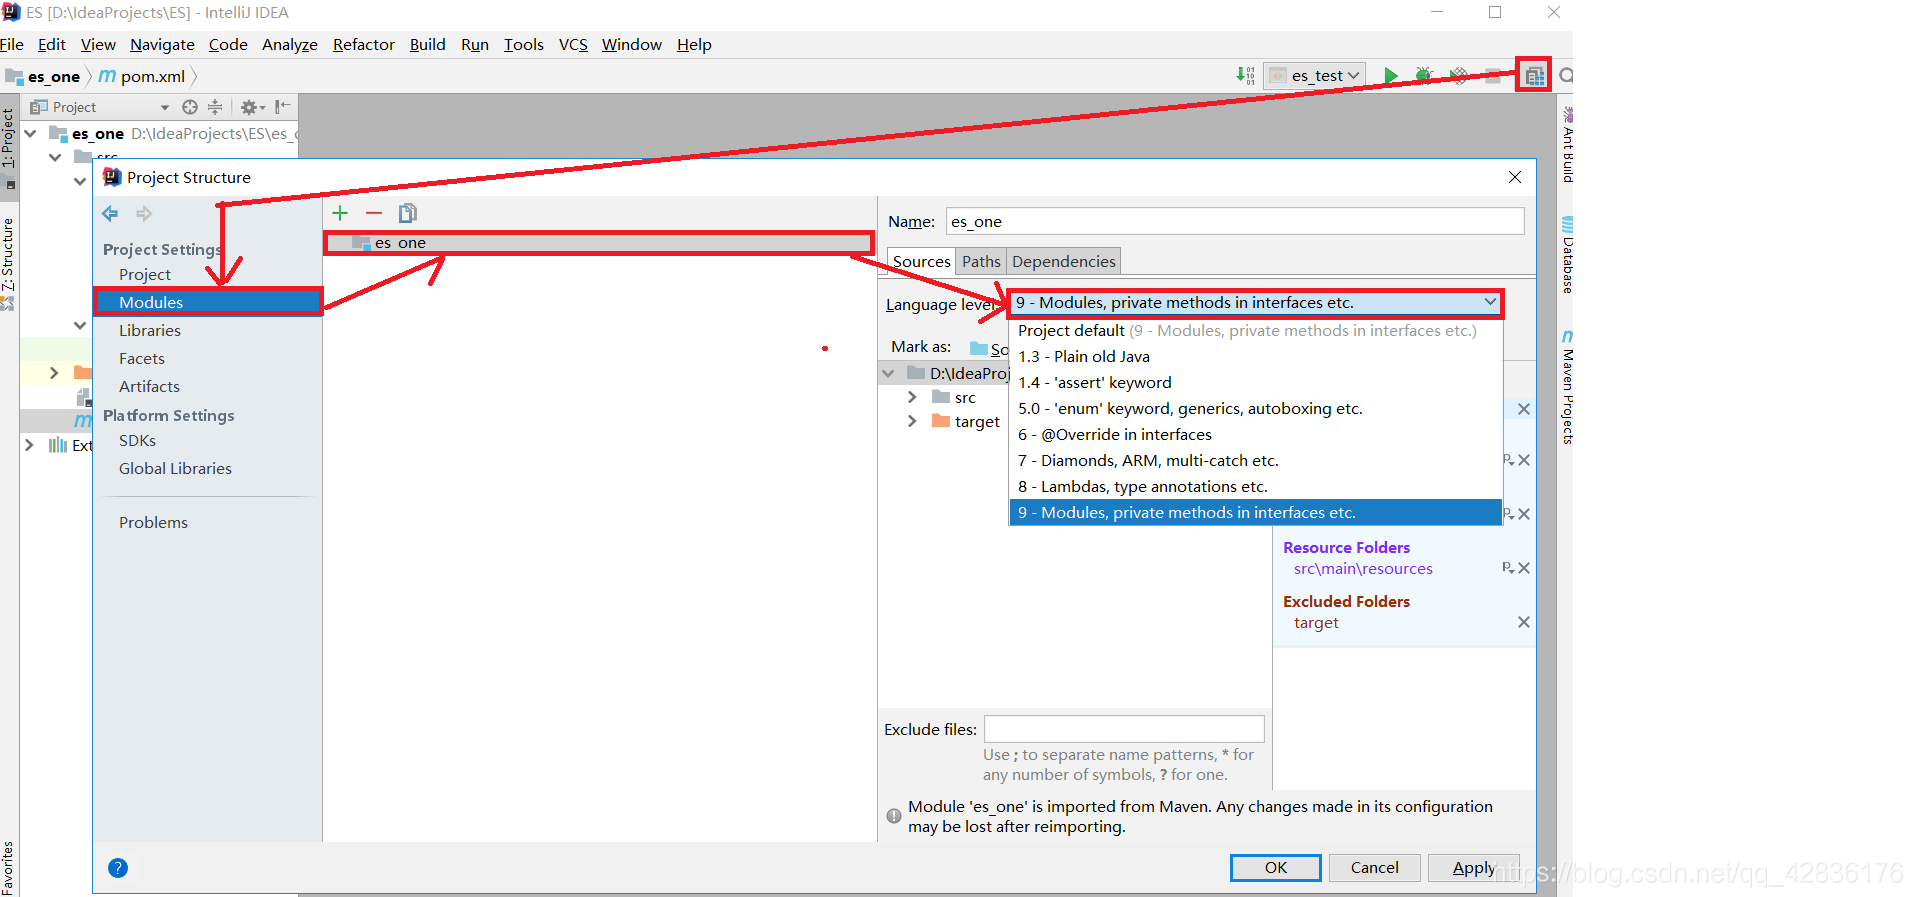Toggle the 1: Project side tab

[x=9, y=148]
